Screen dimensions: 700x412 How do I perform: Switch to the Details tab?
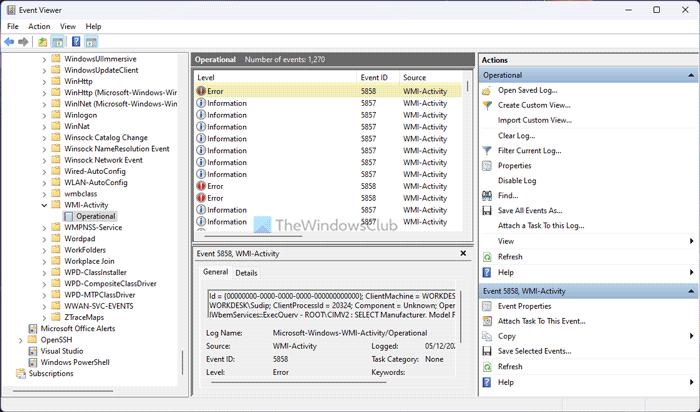(x=246, y=273)
